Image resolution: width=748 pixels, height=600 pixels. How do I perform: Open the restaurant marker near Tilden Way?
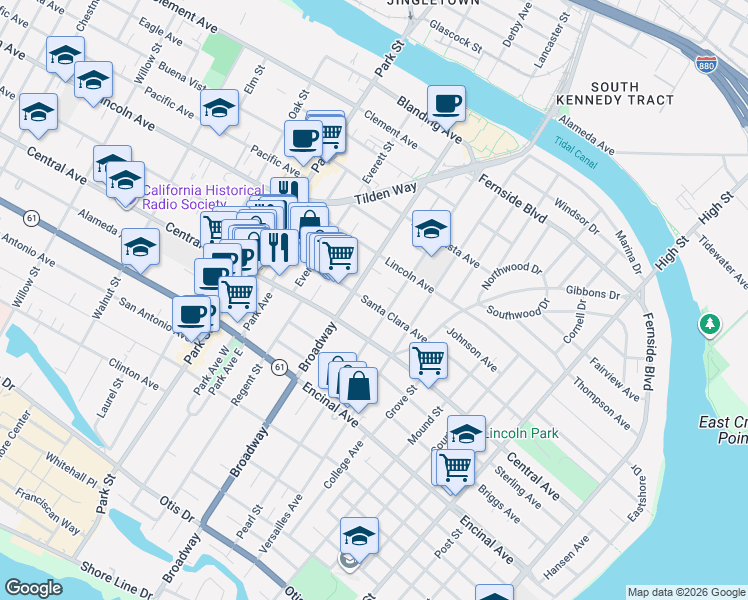[289, 188]
